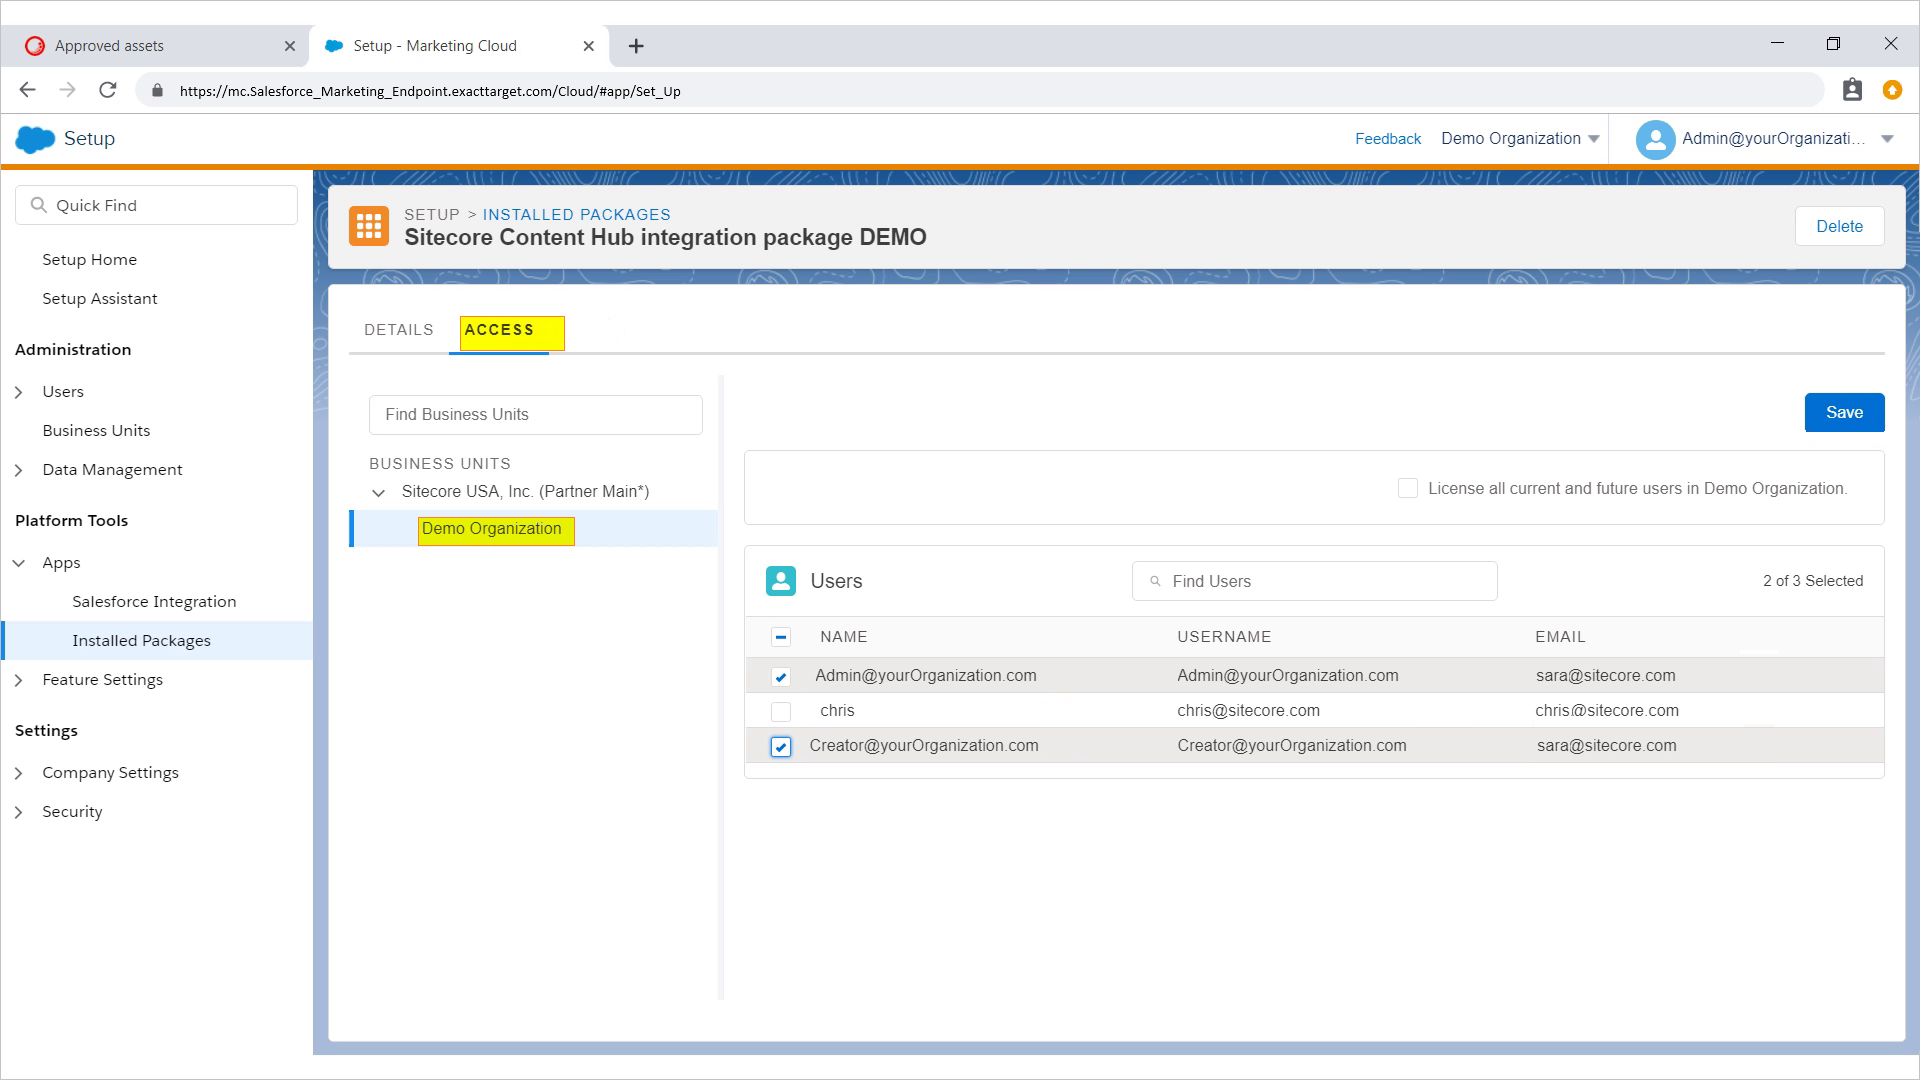Viewport: 1920px width, 1080px height.
Task: Click the search icon in Find Users
Action: click(1155, 581)
